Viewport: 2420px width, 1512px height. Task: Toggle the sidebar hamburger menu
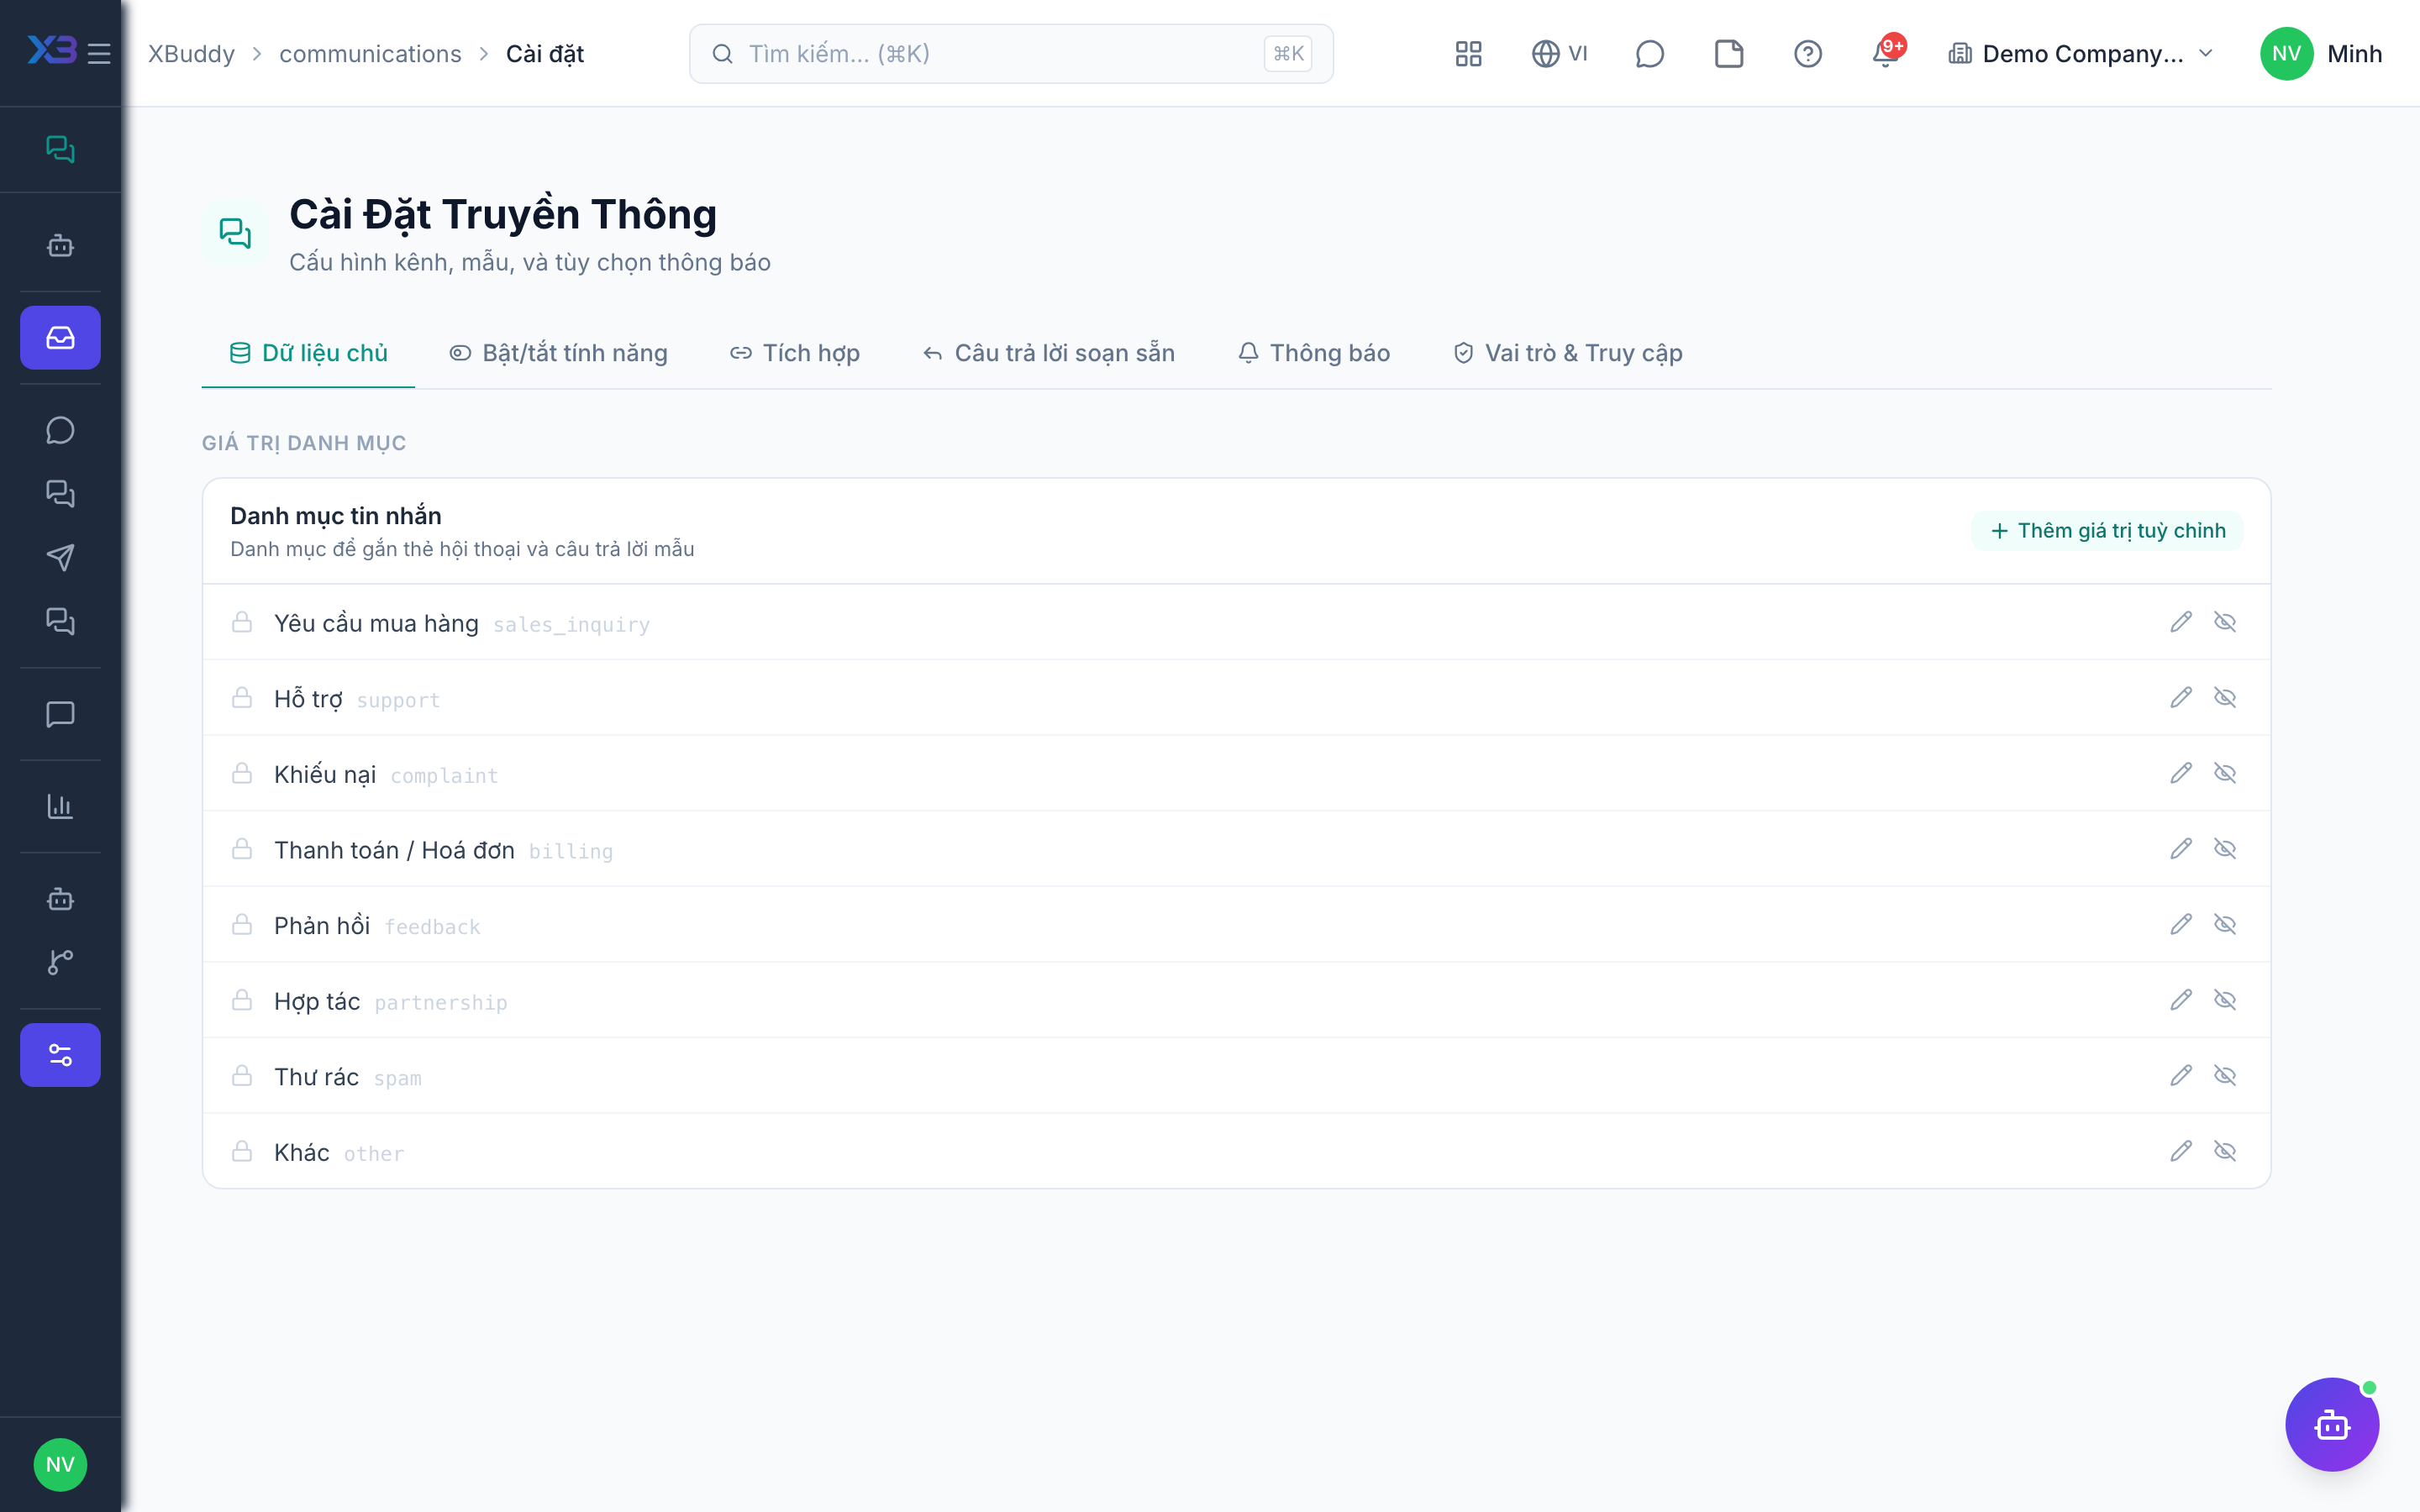(99, 54)
